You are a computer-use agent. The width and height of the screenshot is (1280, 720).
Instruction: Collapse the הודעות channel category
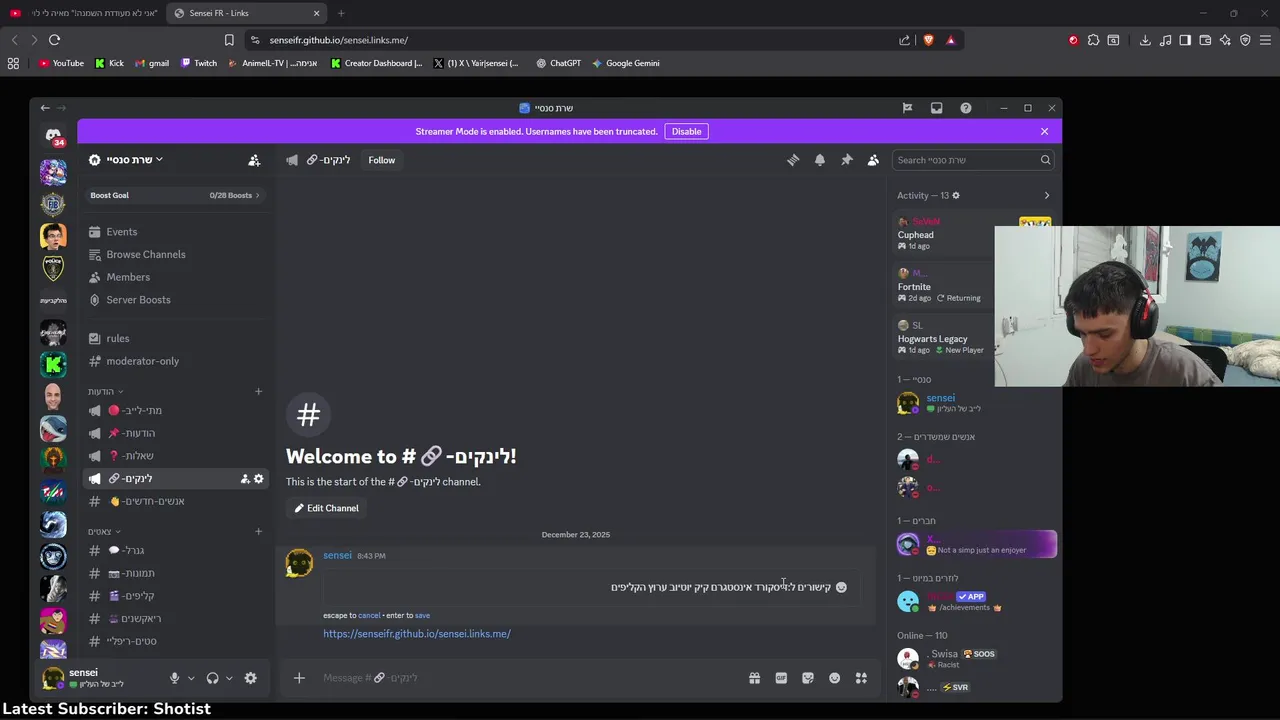[105, 392]
